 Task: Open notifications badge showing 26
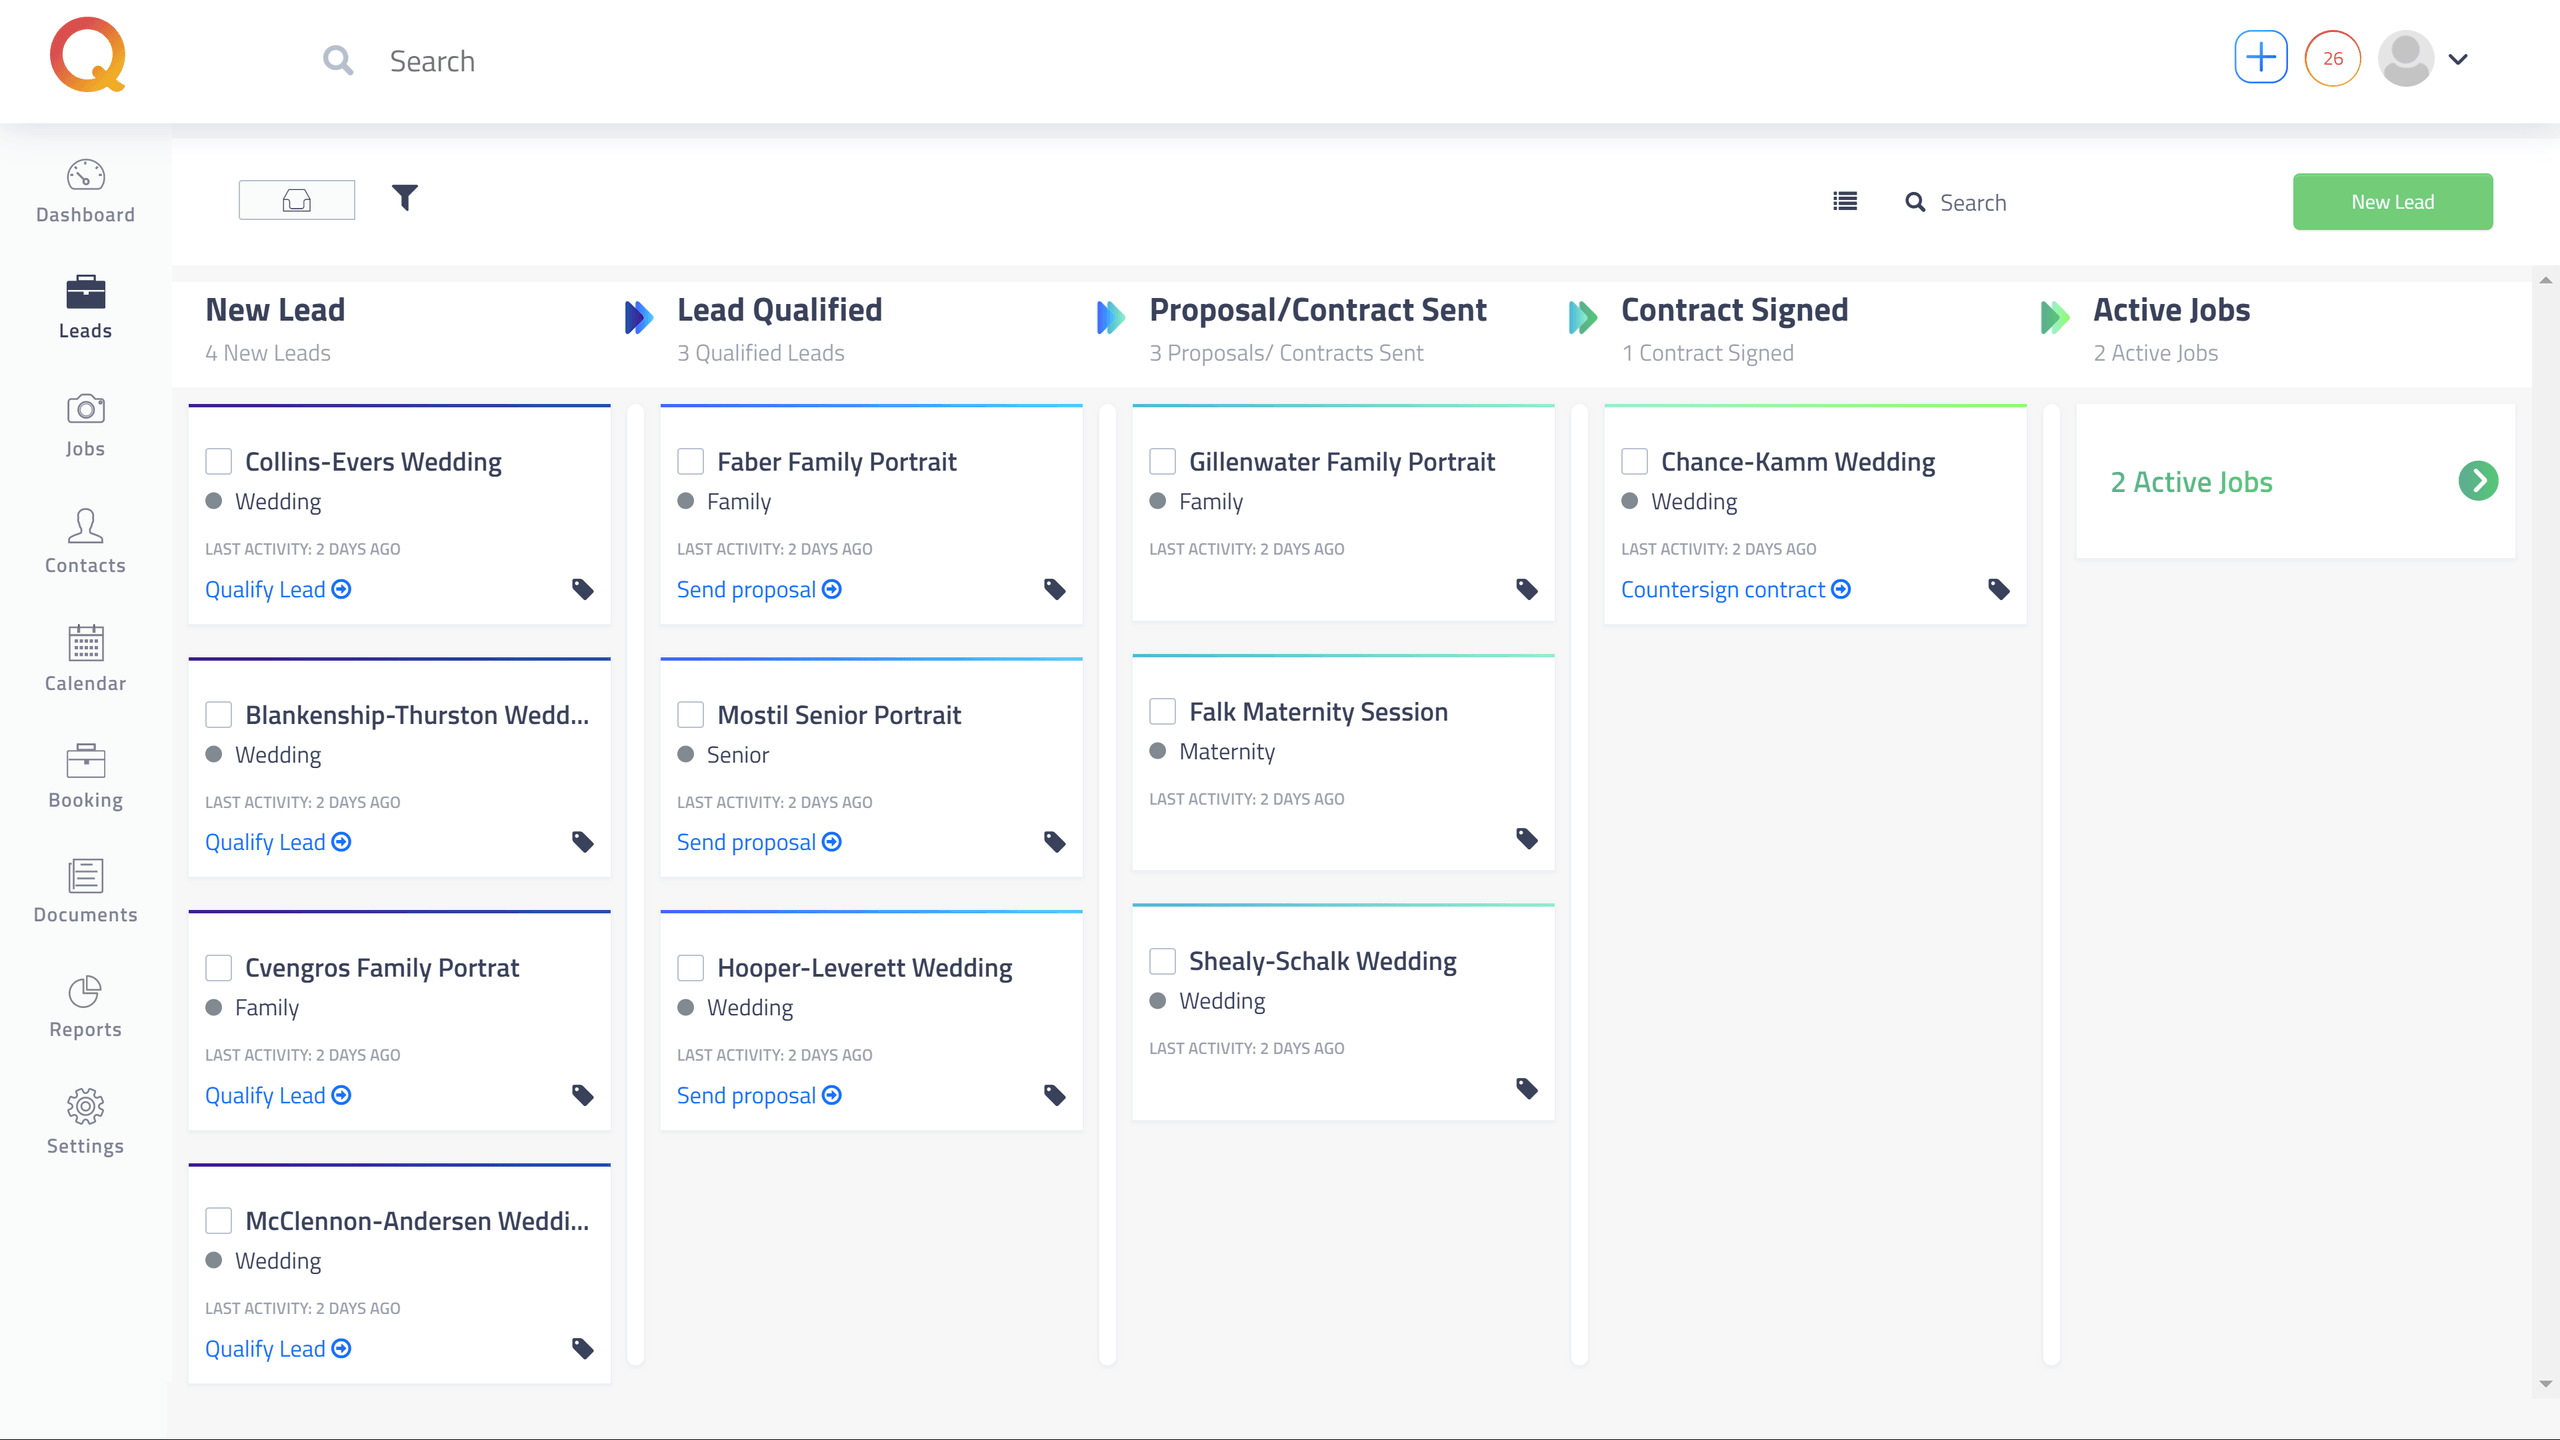2333,59
